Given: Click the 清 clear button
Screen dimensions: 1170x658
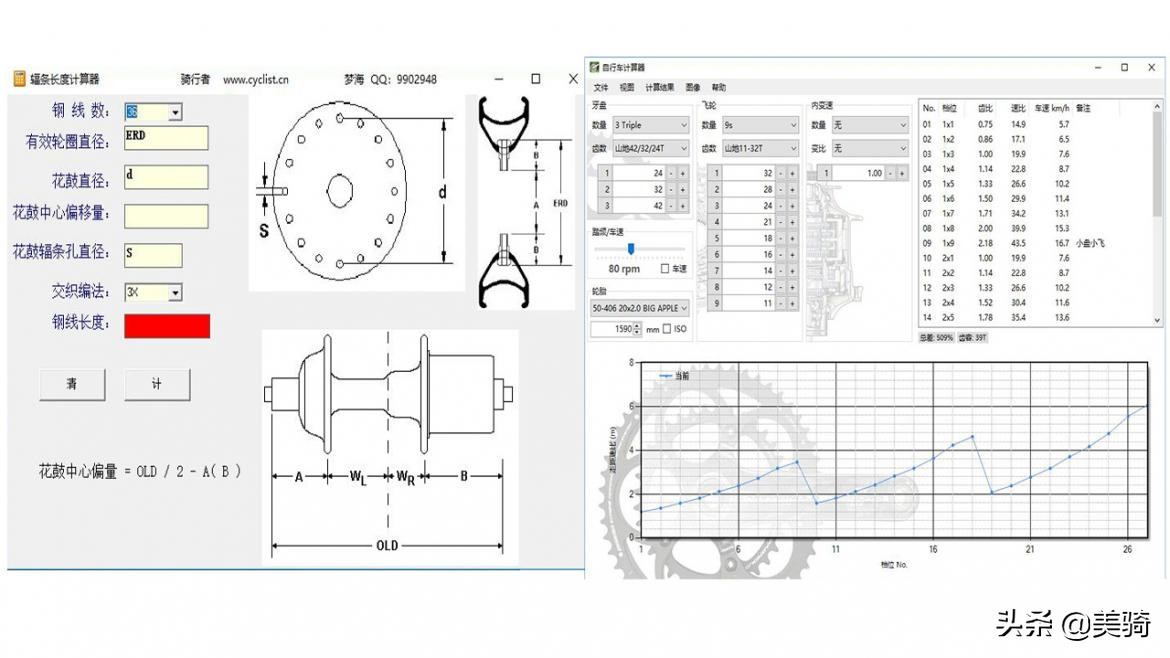Looking at the screenshot, I should click(x=72, y=384).
